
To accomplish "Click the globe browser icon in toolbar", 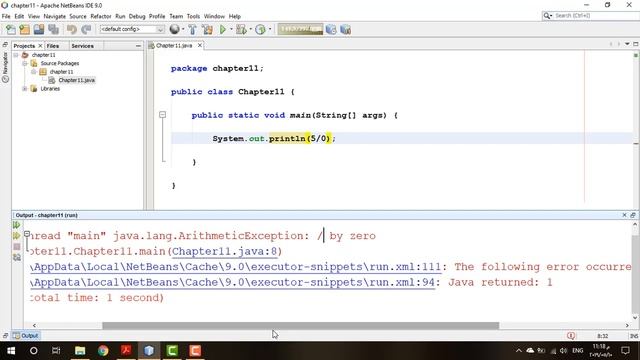I will [174, 29].
